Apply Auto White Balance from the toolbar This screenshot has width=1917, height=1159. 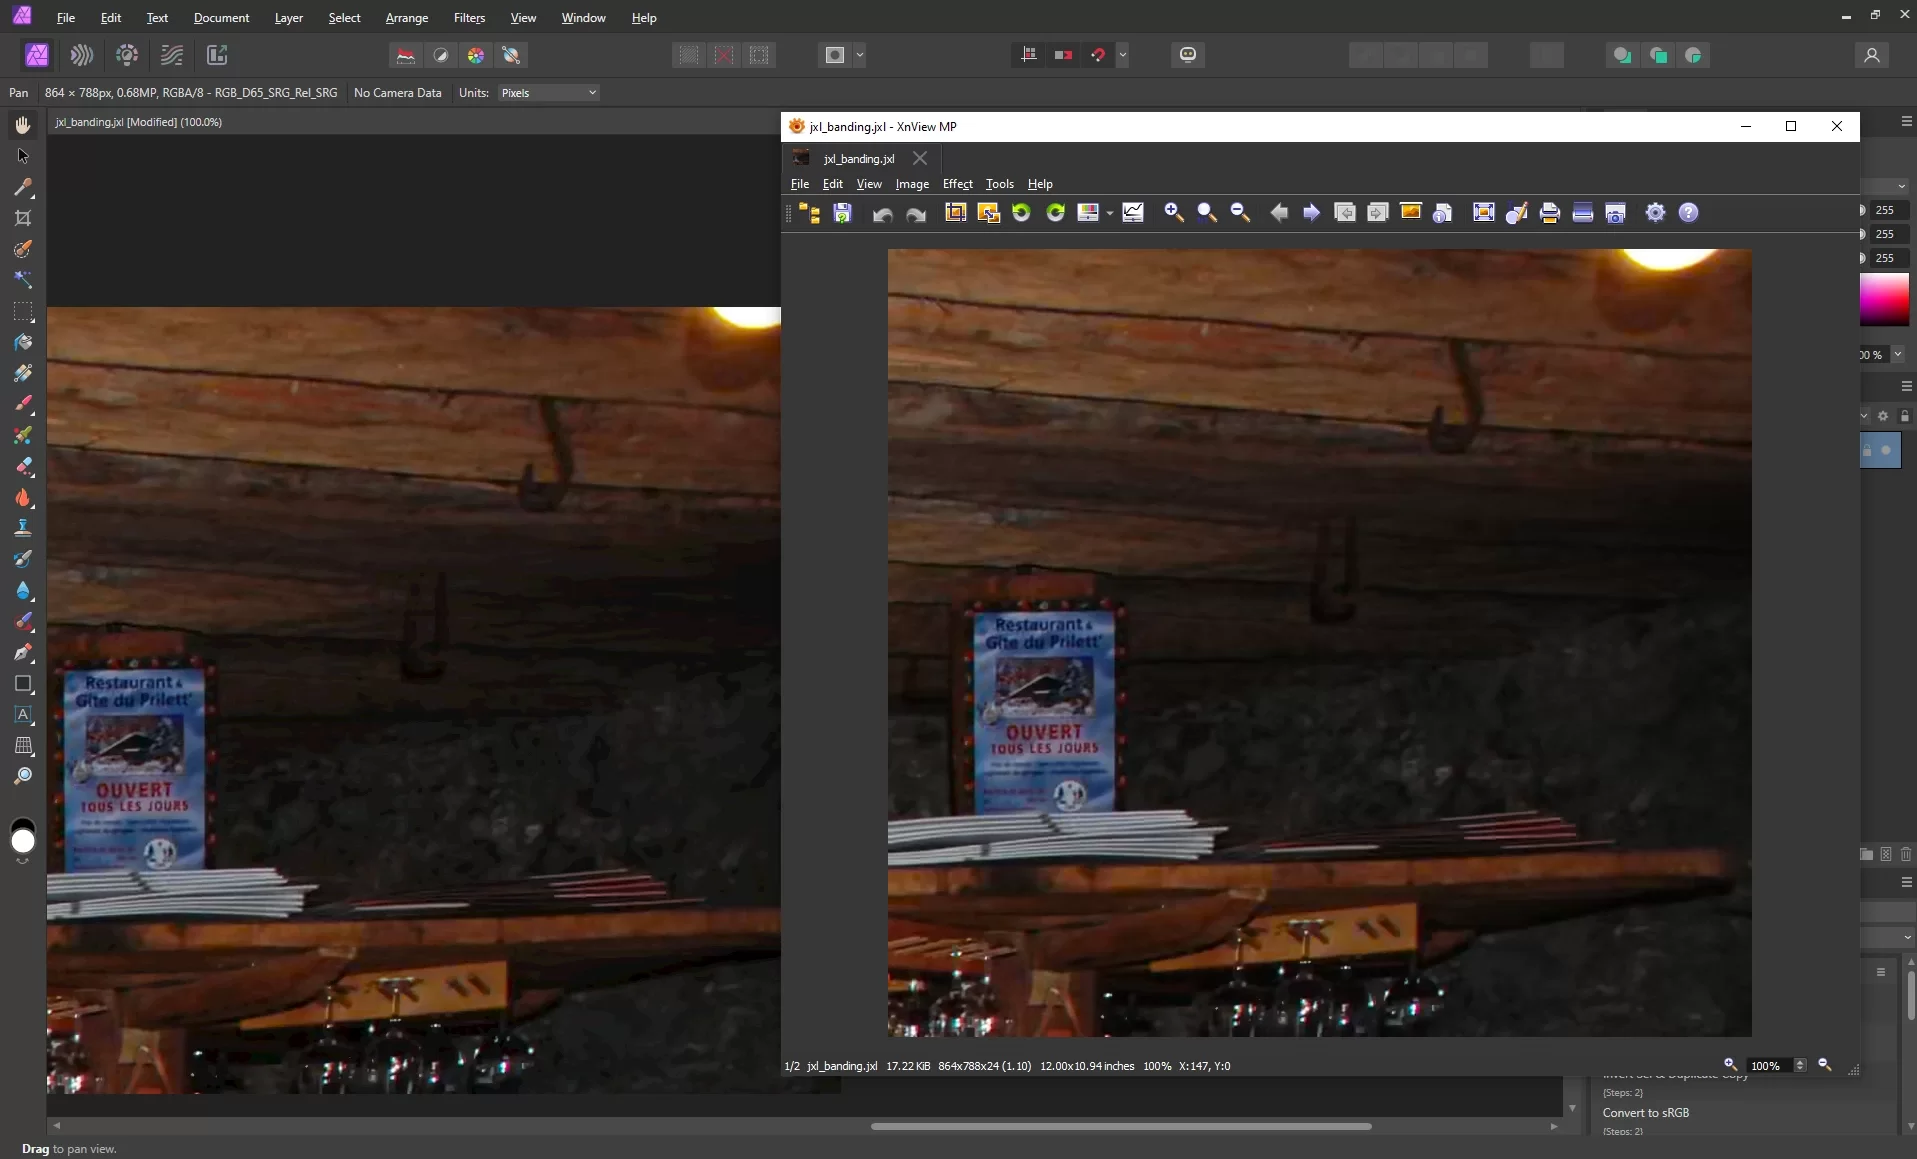[x=511, y=55]
